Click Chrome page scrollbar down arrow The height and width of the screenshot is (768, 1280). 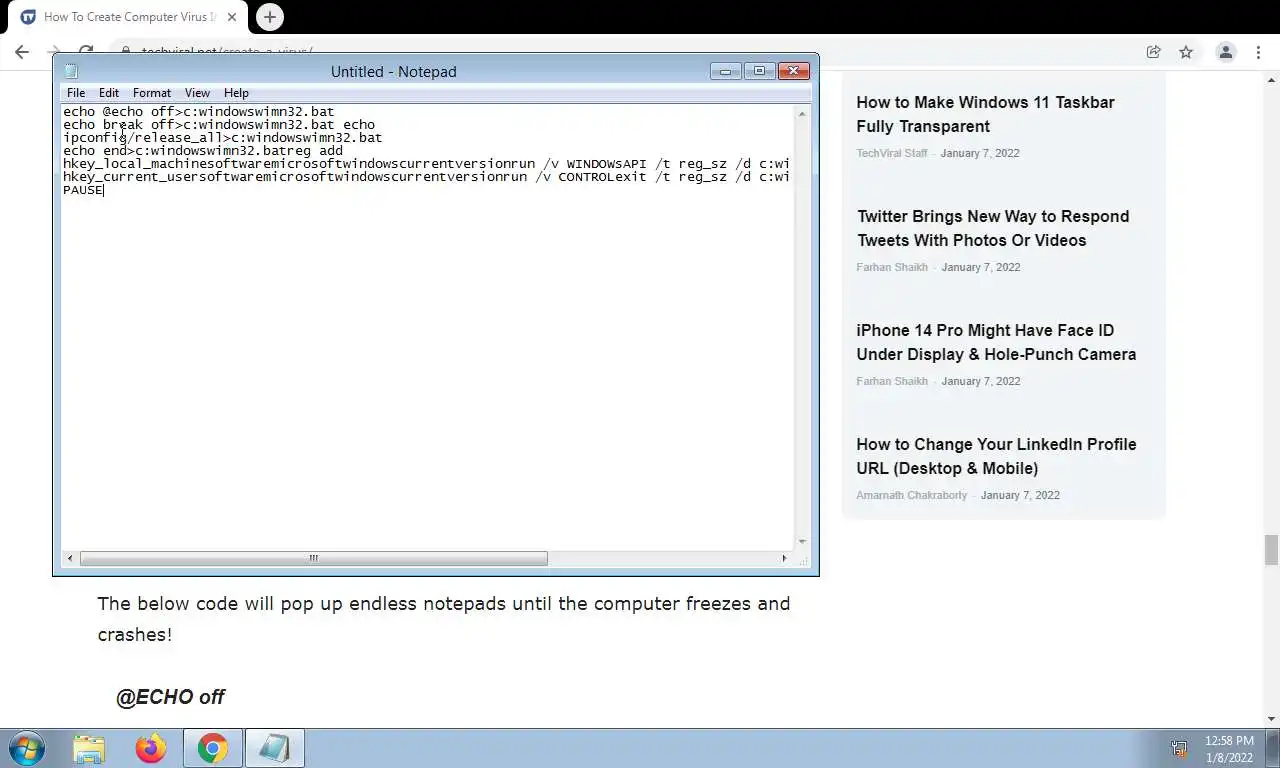(1271, 719)
